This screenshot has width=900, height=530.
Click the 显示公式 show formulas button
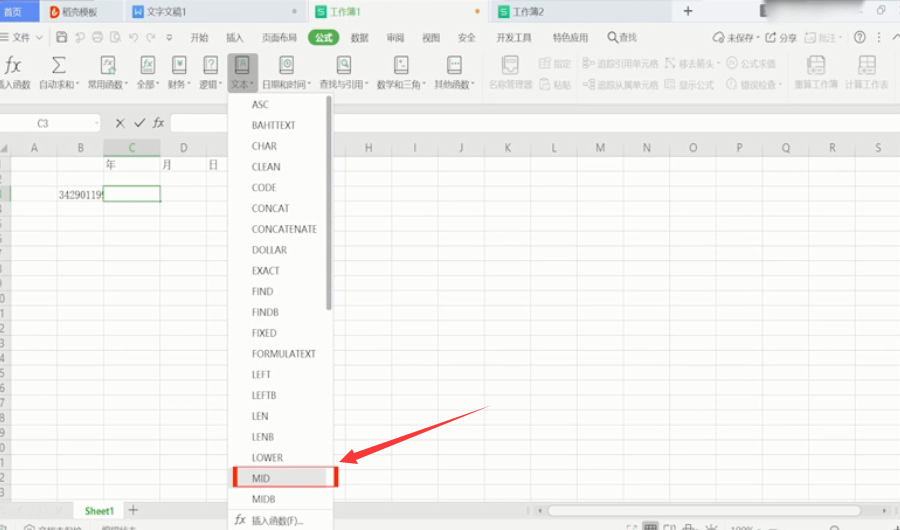tap(689, 84)
